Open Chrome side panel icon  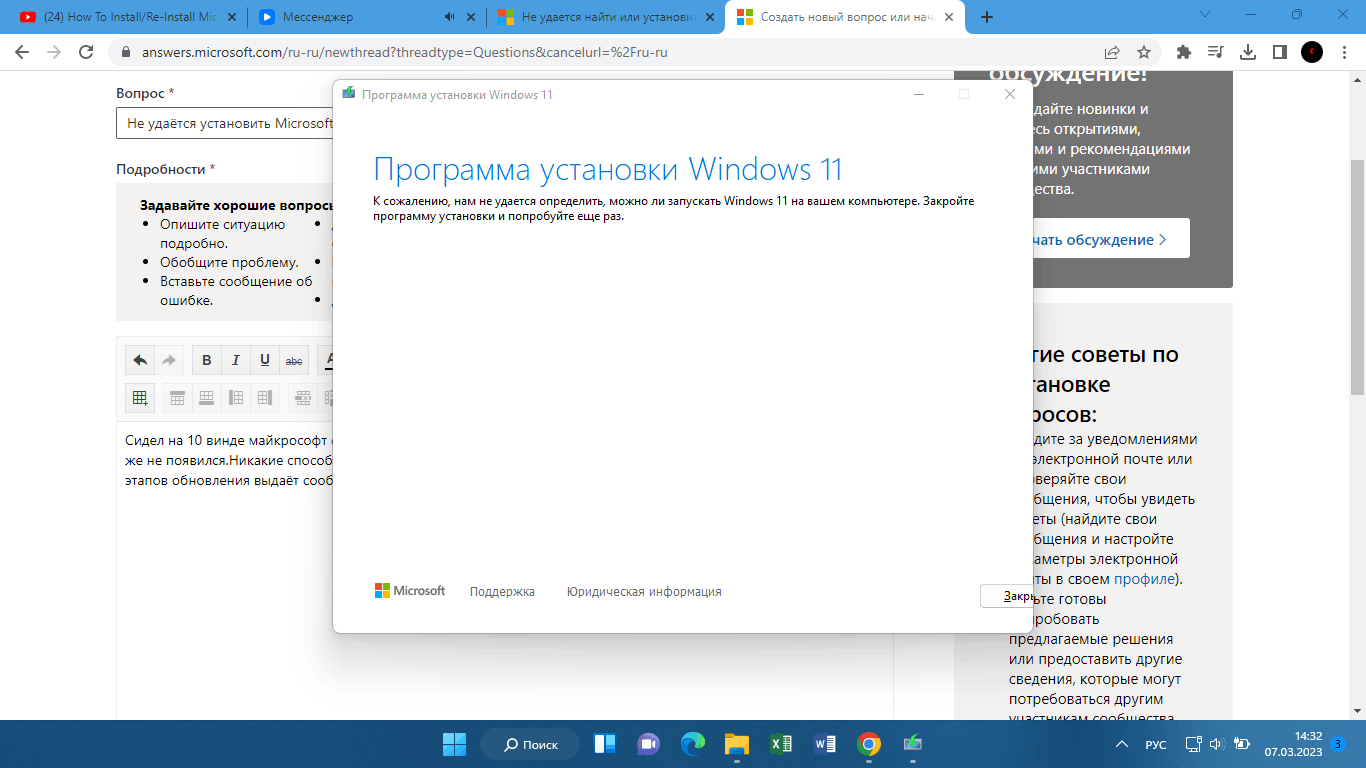[1280, 52]
